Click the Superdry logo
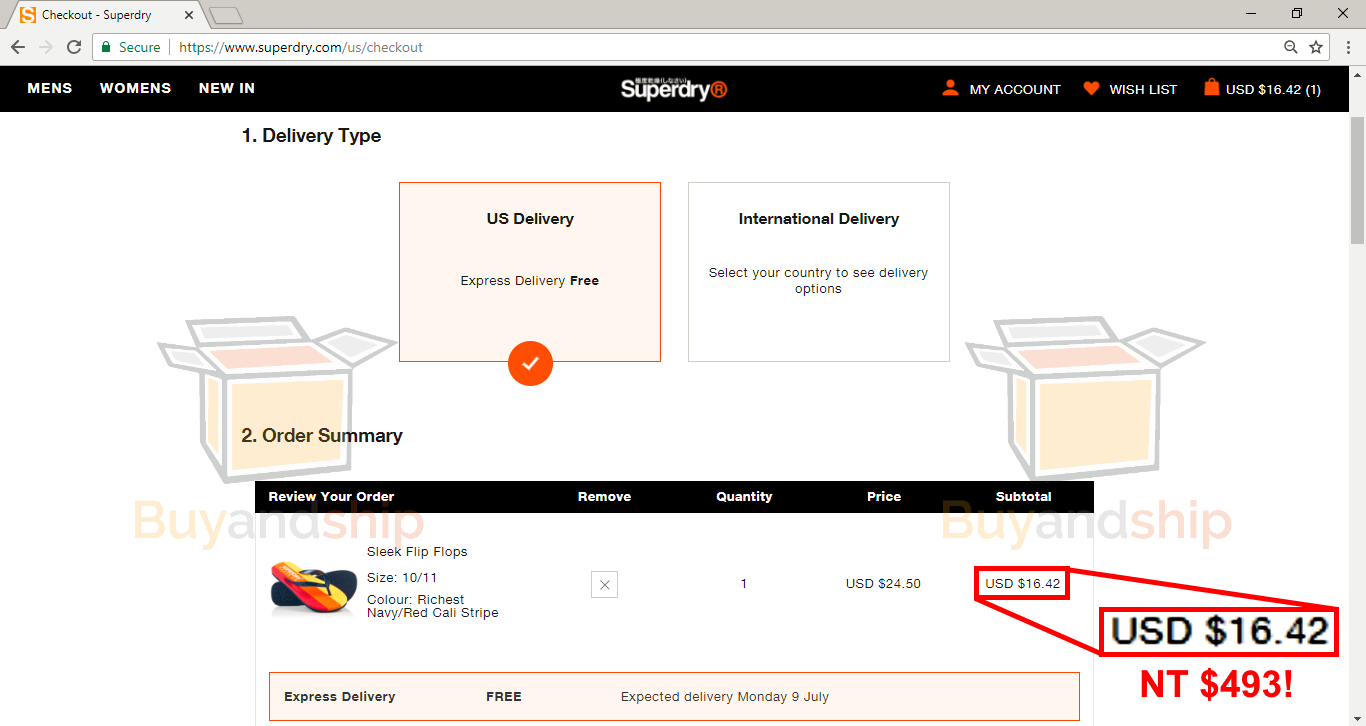 [x=673, y=89]
